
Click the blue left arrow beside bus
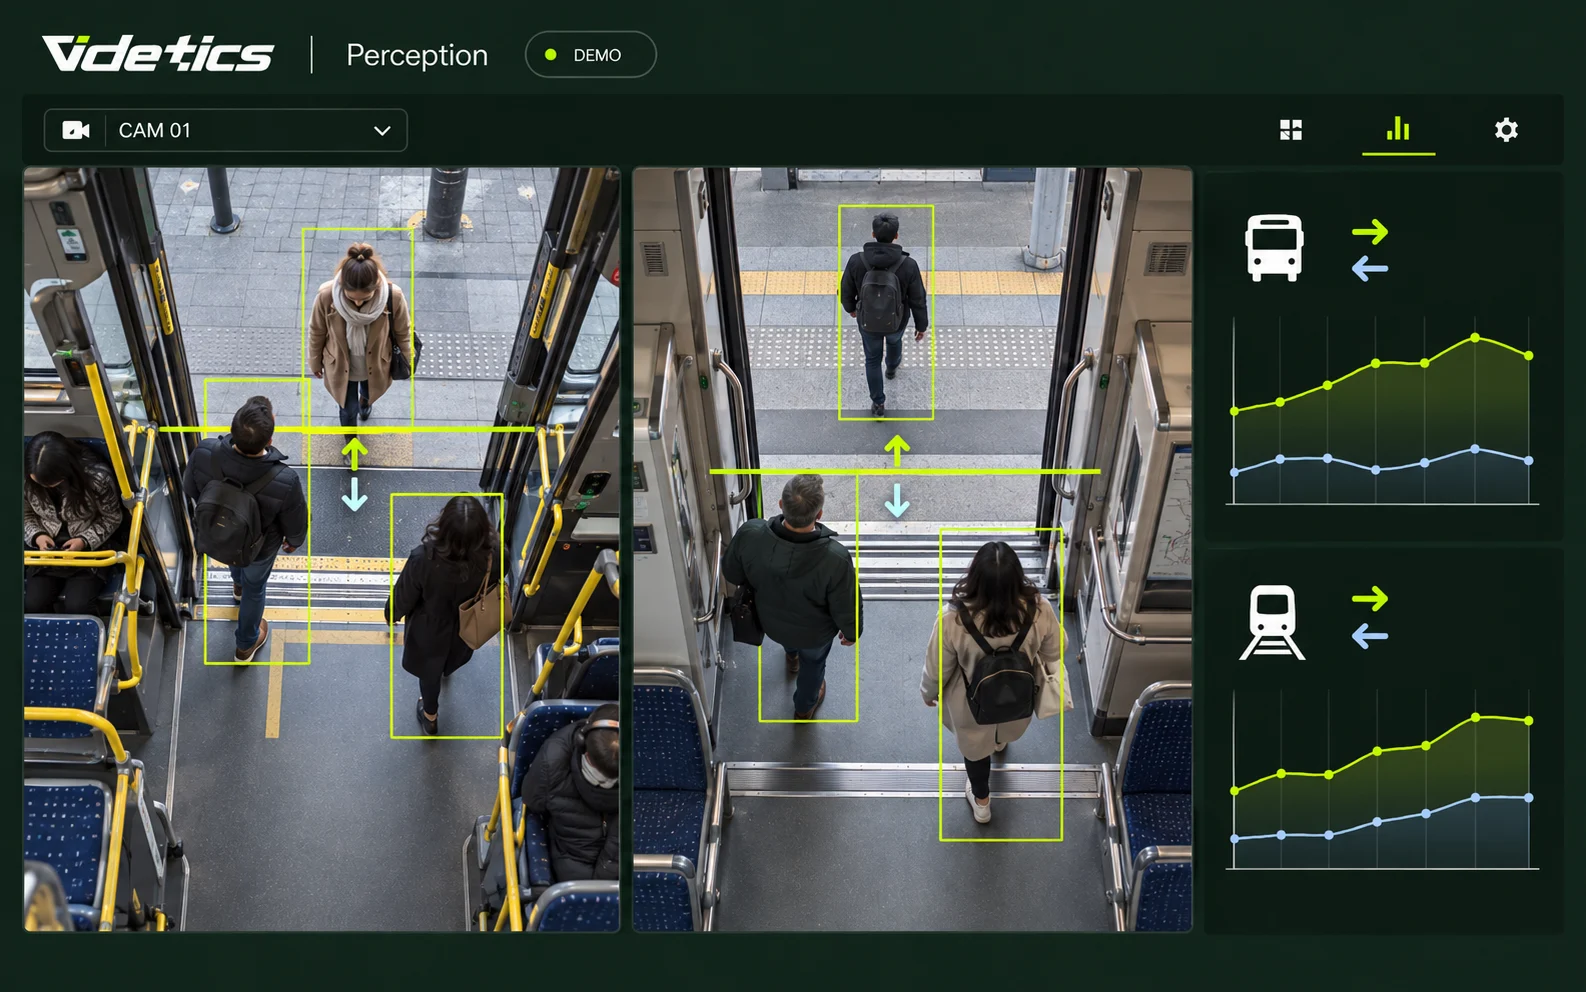(1370, 268)
